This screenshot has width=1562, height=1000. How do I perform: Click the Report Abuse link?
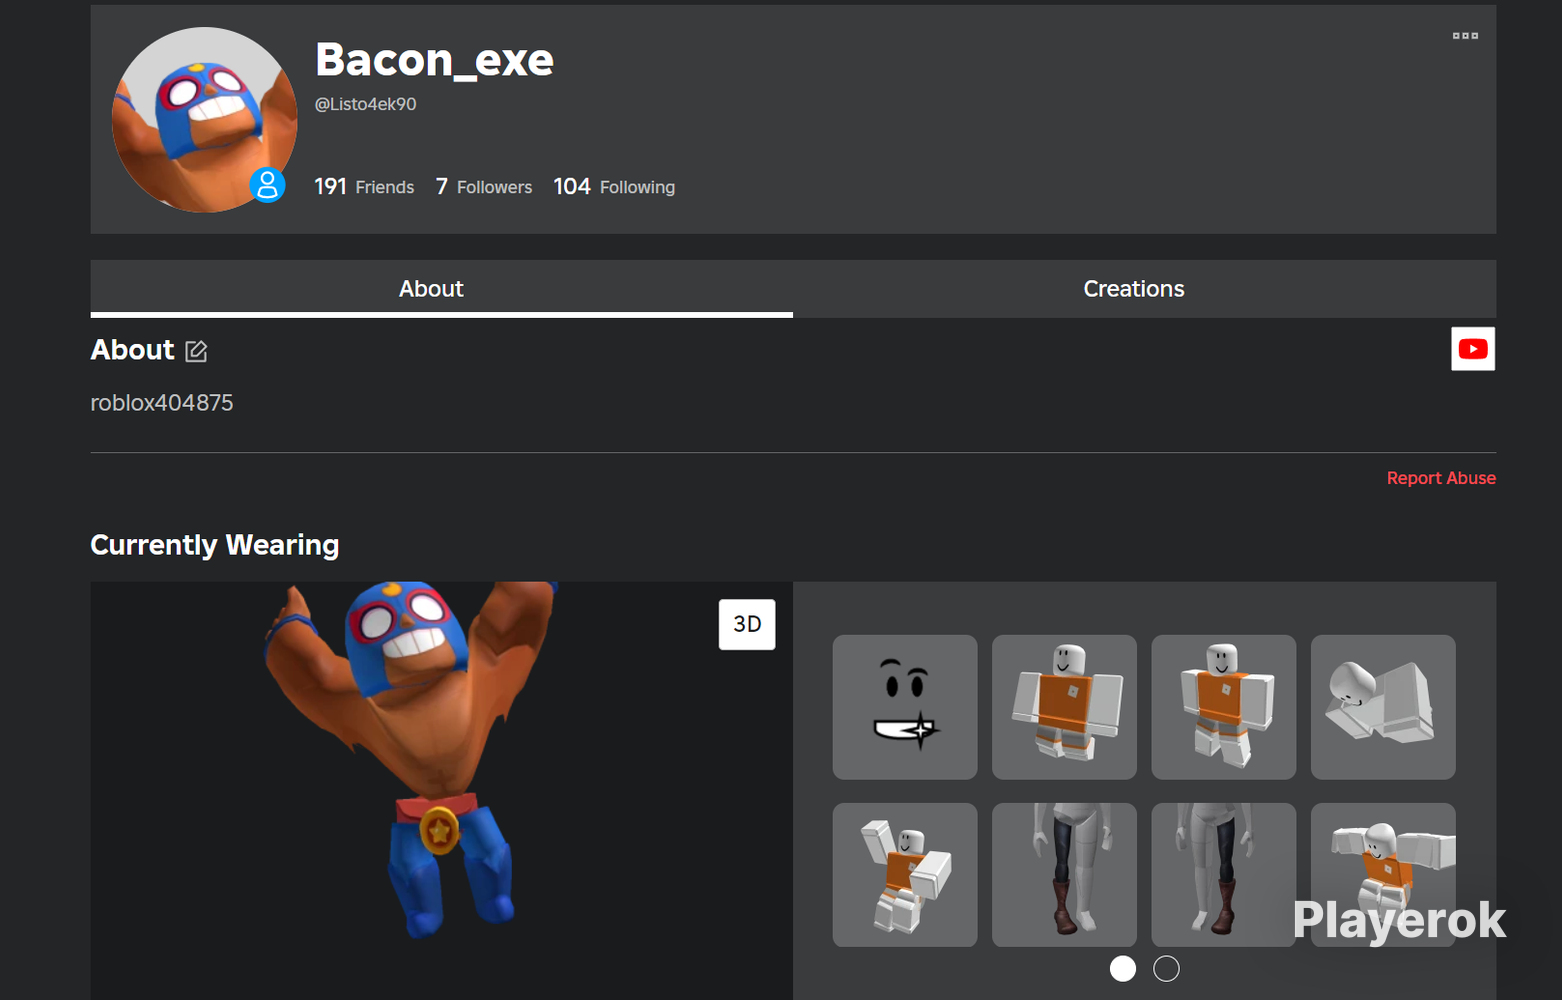click(1441, 478)
